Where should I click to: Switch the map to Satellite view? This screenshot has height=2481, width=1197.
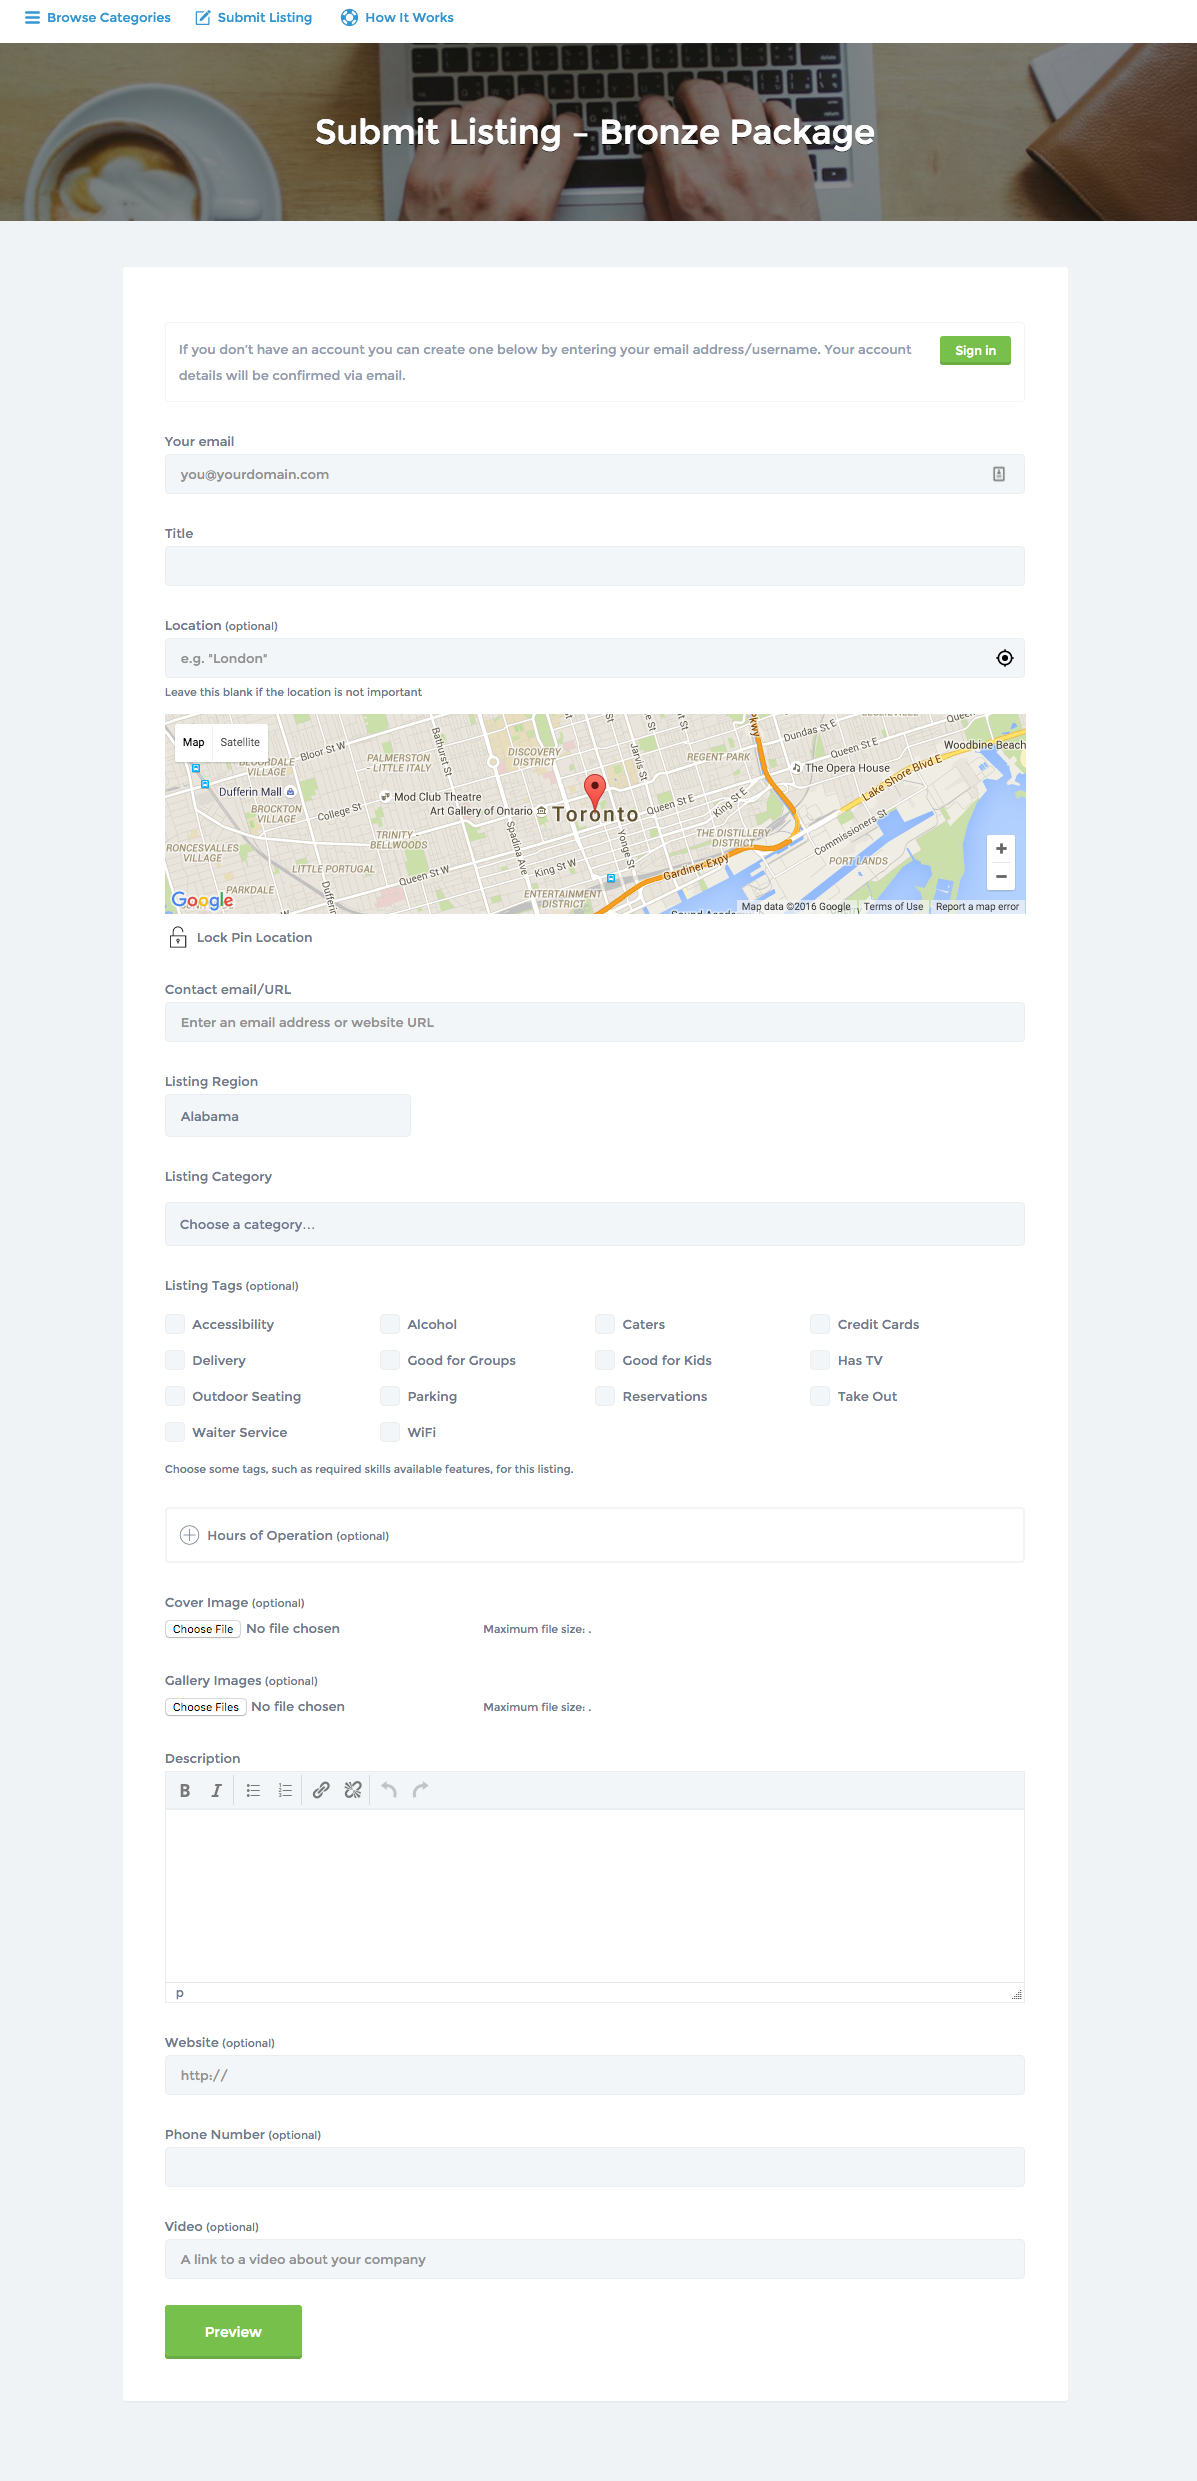pos(240,742)
